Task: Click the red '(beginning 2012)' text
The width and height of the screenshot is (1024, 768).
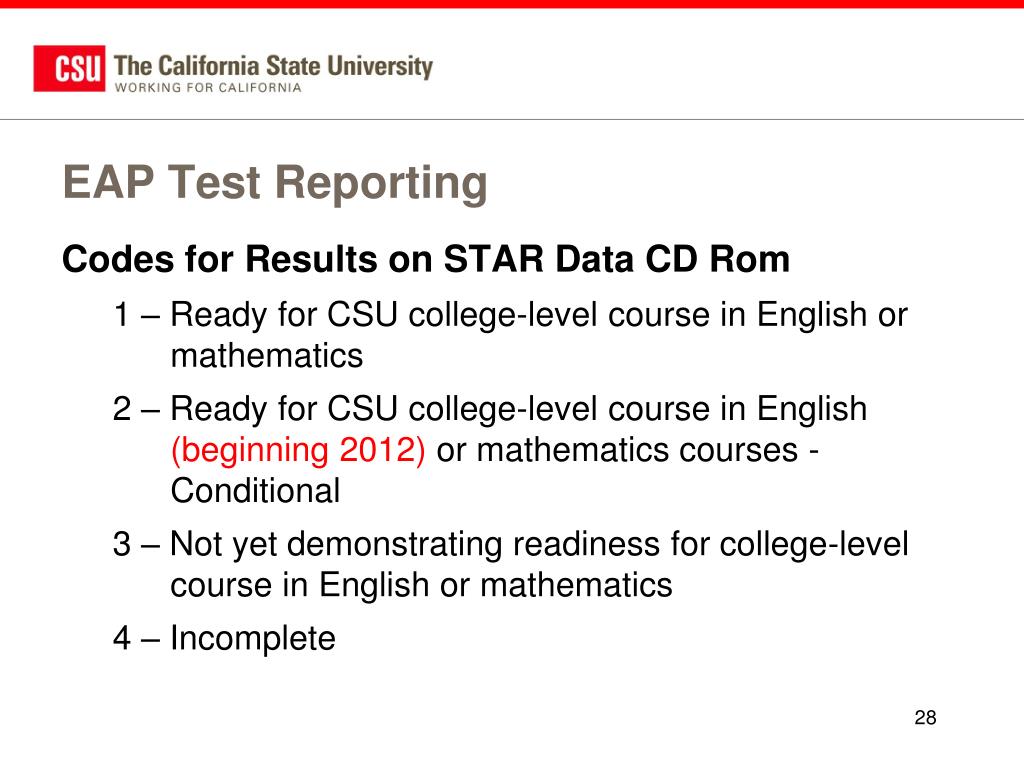Action: pos(298,450)
